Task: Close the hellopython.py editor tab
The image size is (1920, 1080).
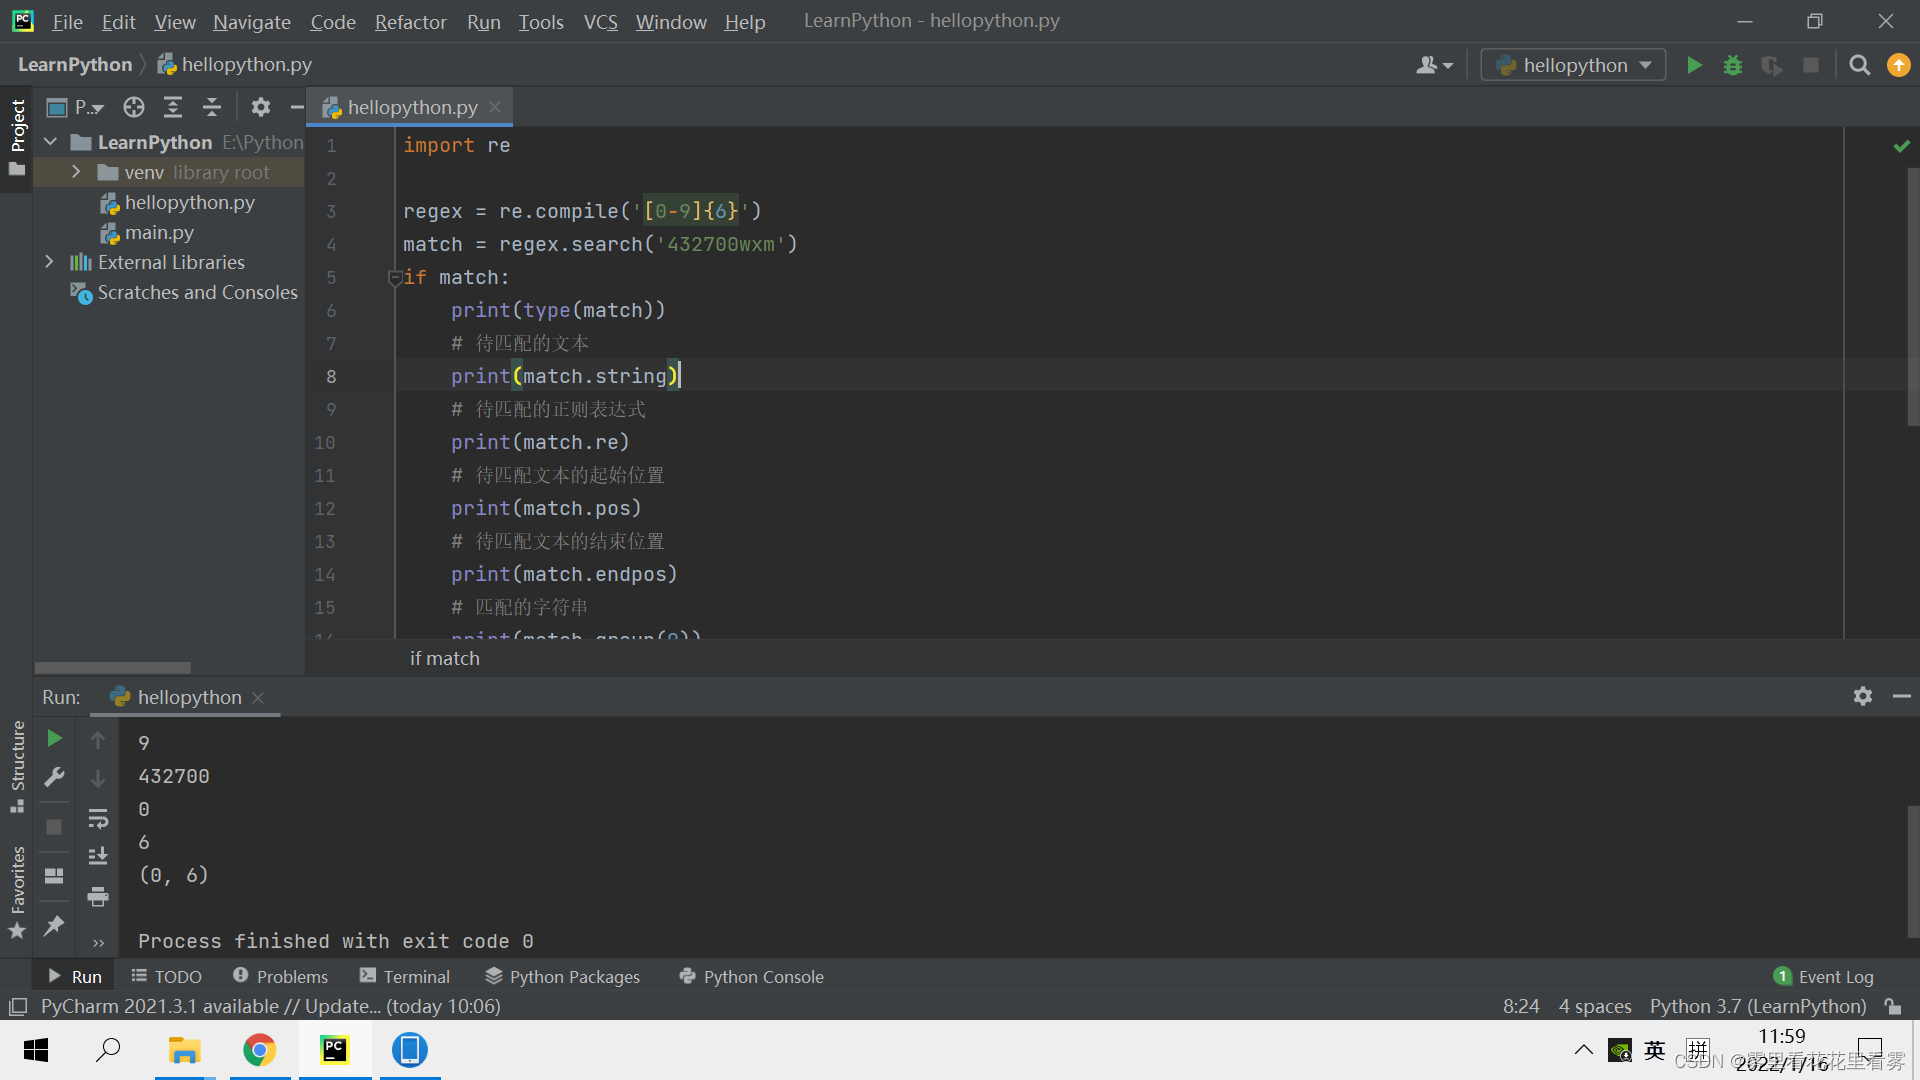Action: click(x=495, y=107)
